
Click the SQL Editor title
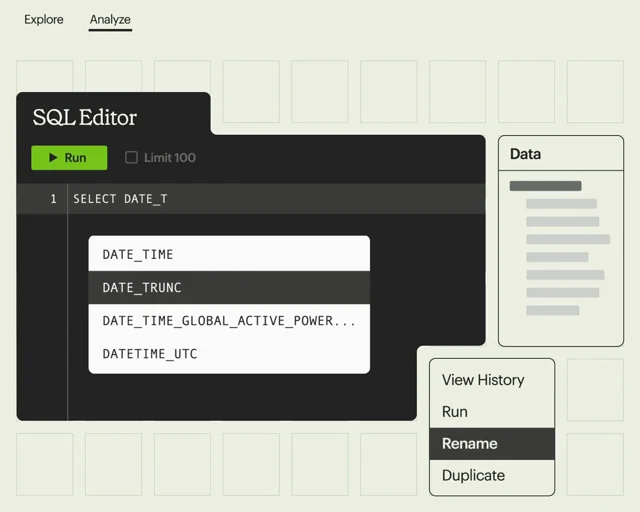(x=84, y=118)
